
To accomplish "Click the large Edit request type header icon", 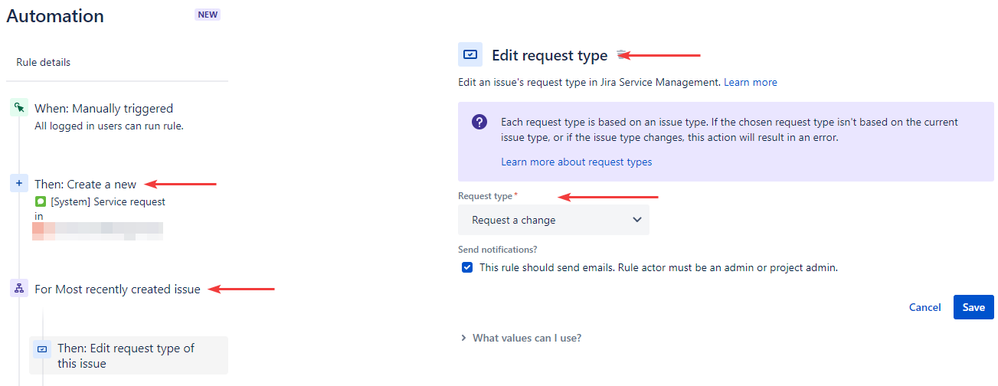I will (x=470, y=55).
